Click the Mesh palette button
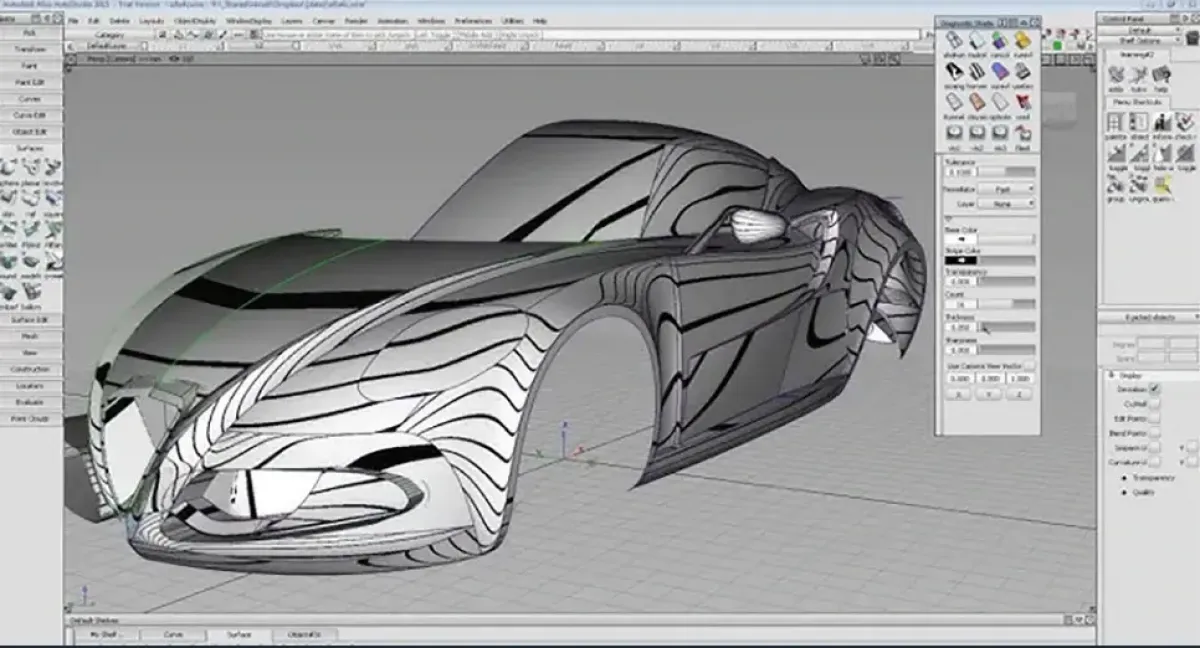 click(x=30, y=336)
